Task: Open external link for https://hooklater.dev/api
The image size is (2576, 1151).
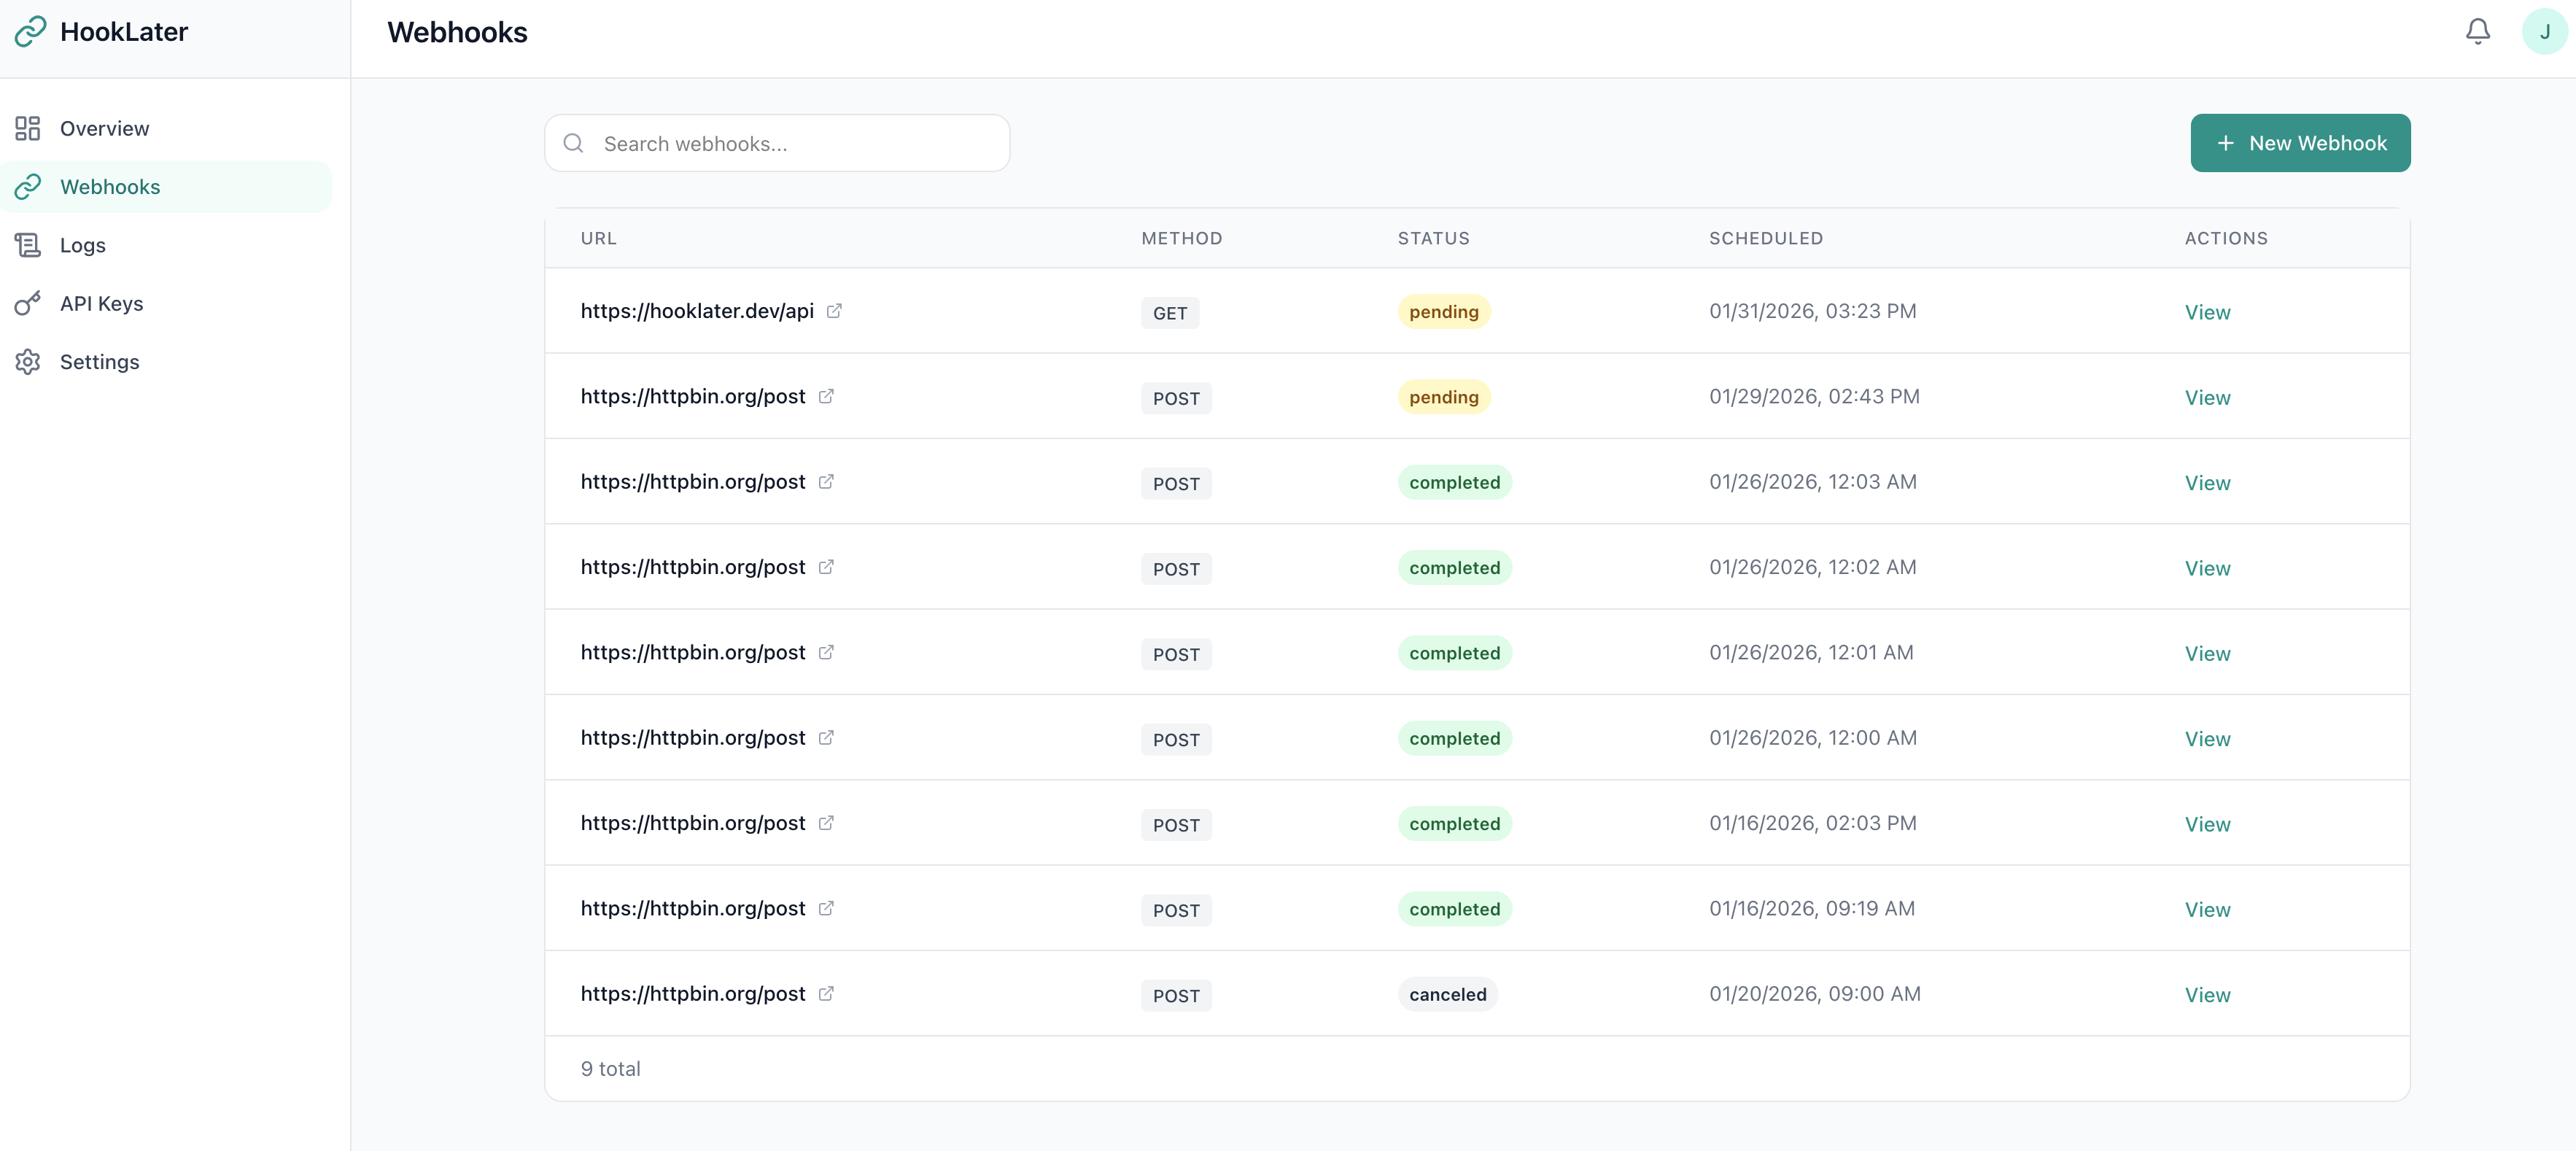Action: click(836, 310)
